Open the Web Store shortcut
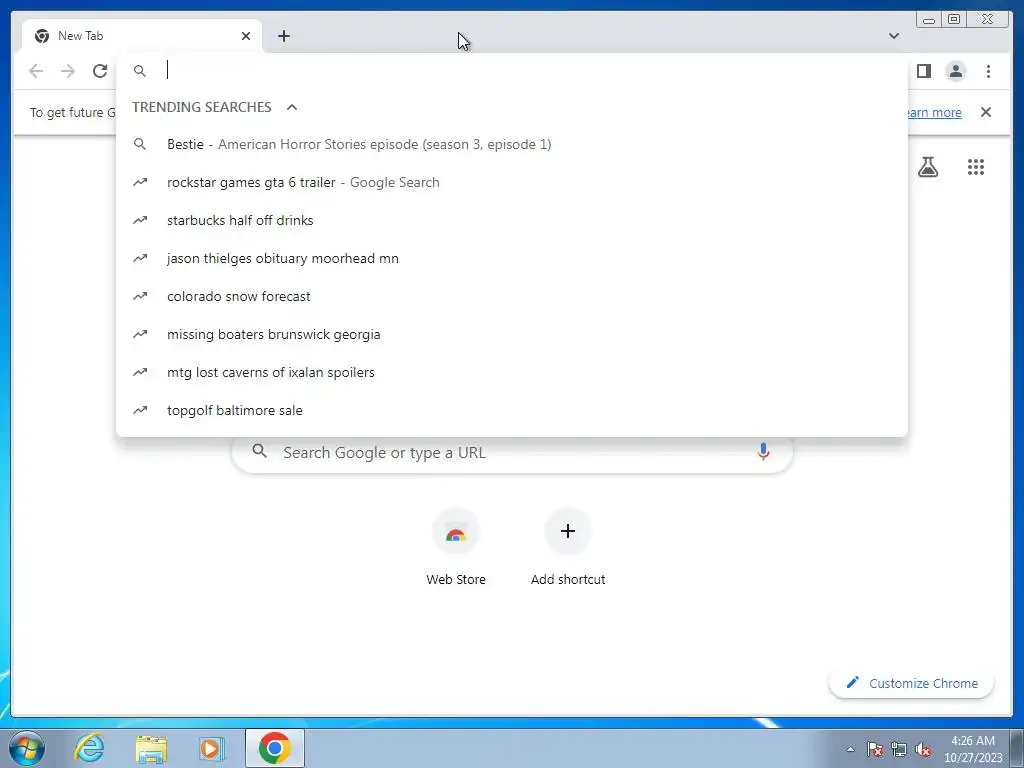Viewport: 1024px width, 768px height. click(456, 549)
